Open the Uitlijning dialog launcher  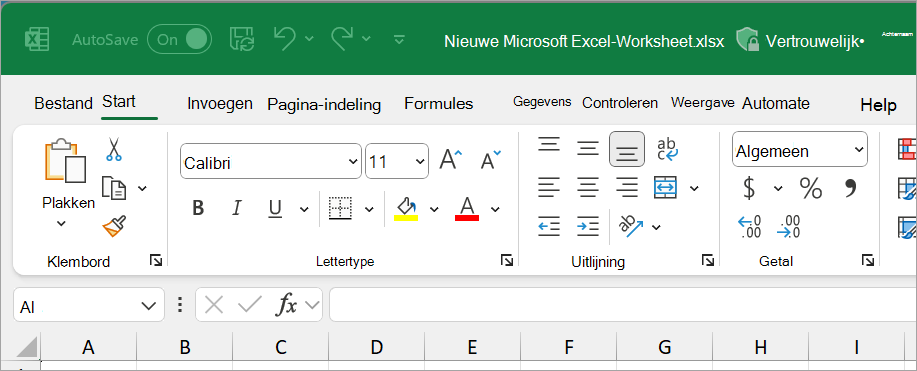tap(708, 260)
